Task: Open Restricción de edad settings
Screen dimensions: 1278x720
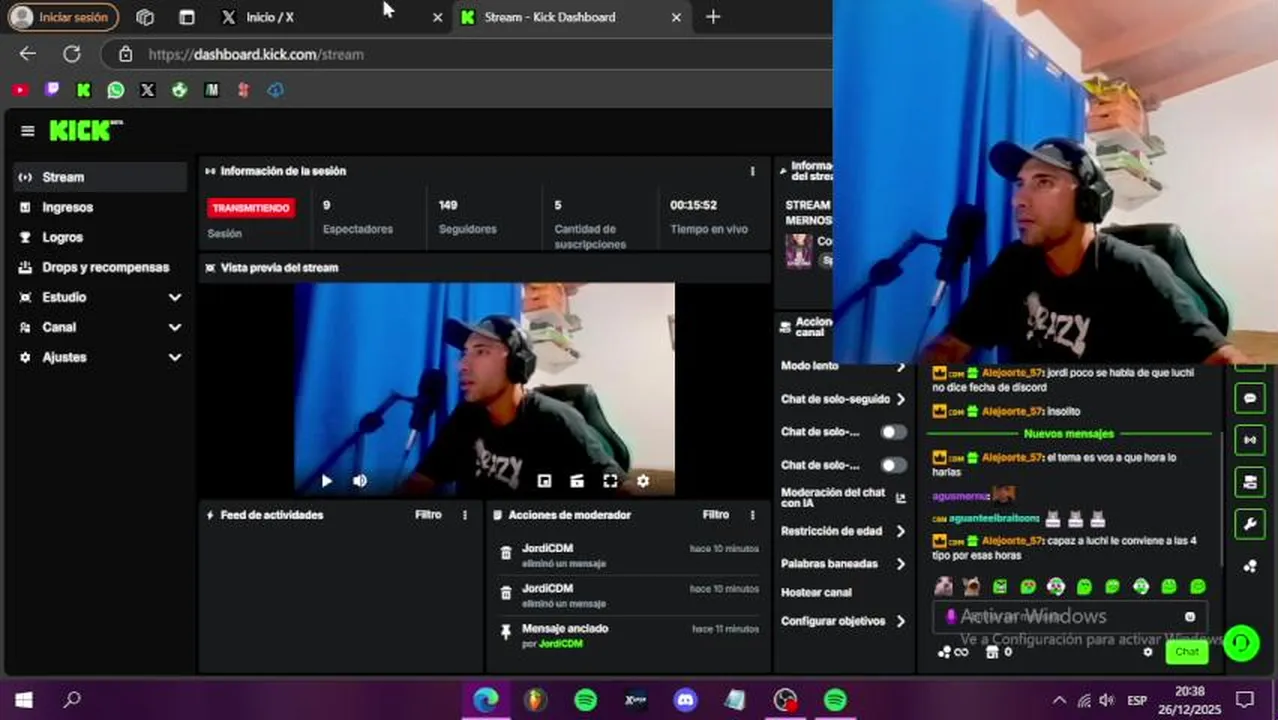Action: 844,531
